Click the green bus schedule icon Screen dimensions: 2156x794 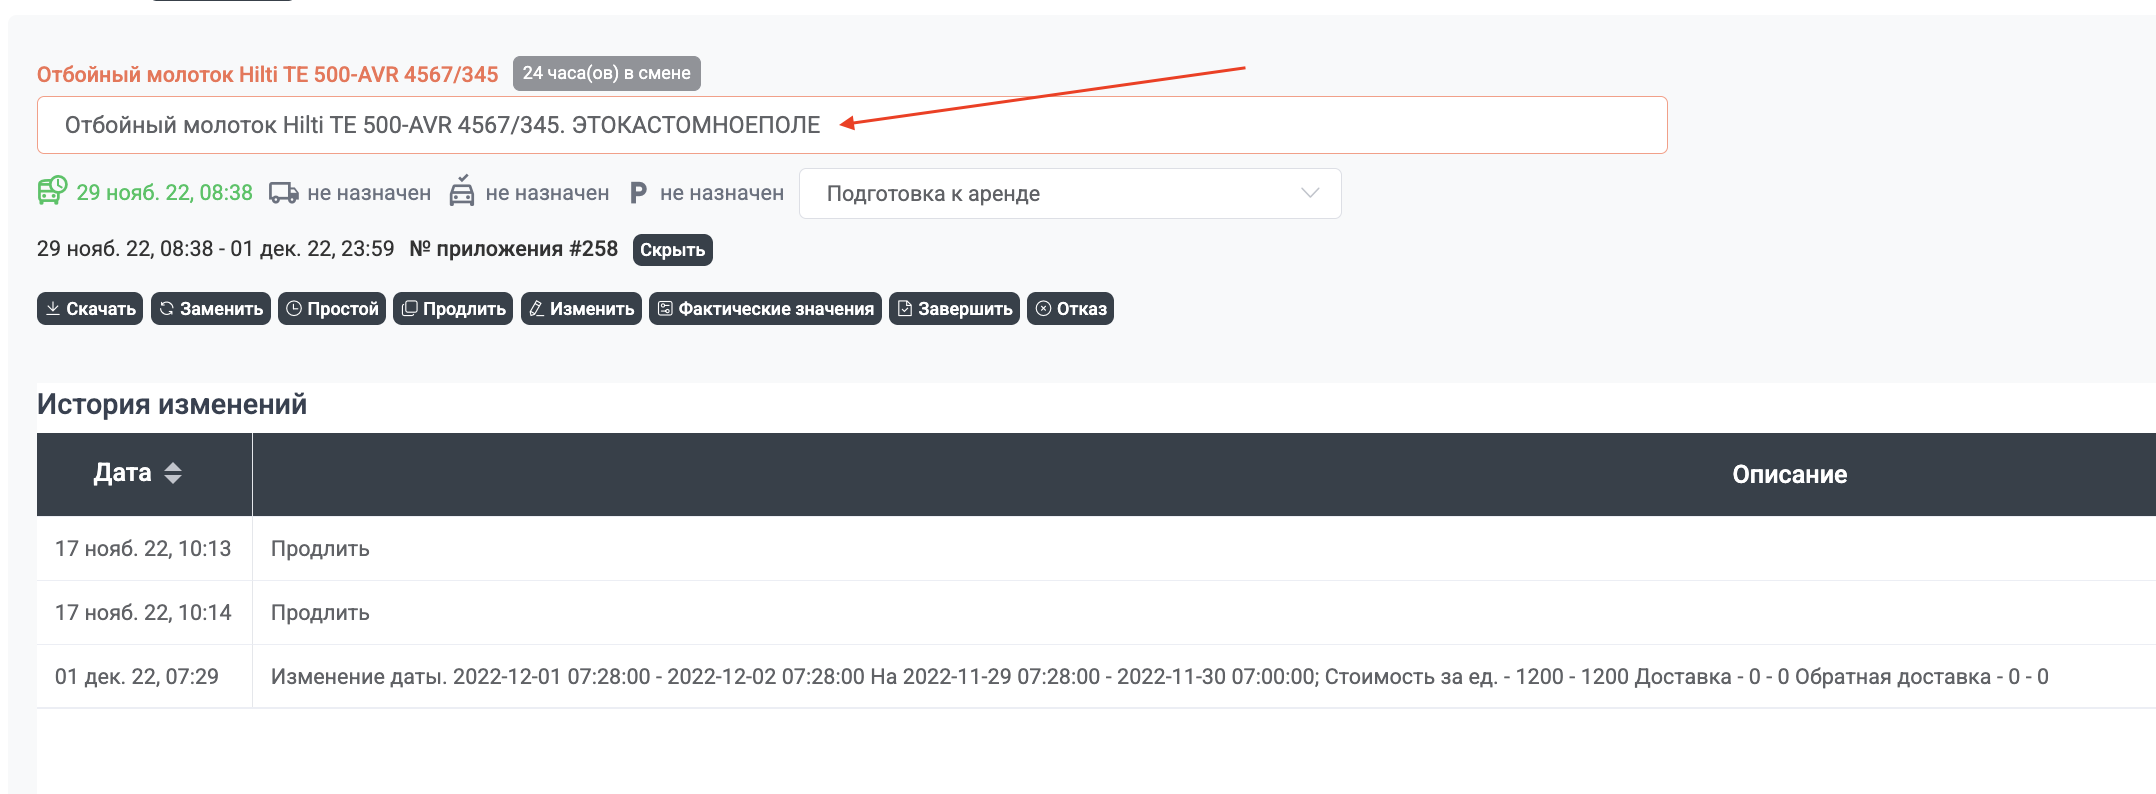(x=52, y=190)
